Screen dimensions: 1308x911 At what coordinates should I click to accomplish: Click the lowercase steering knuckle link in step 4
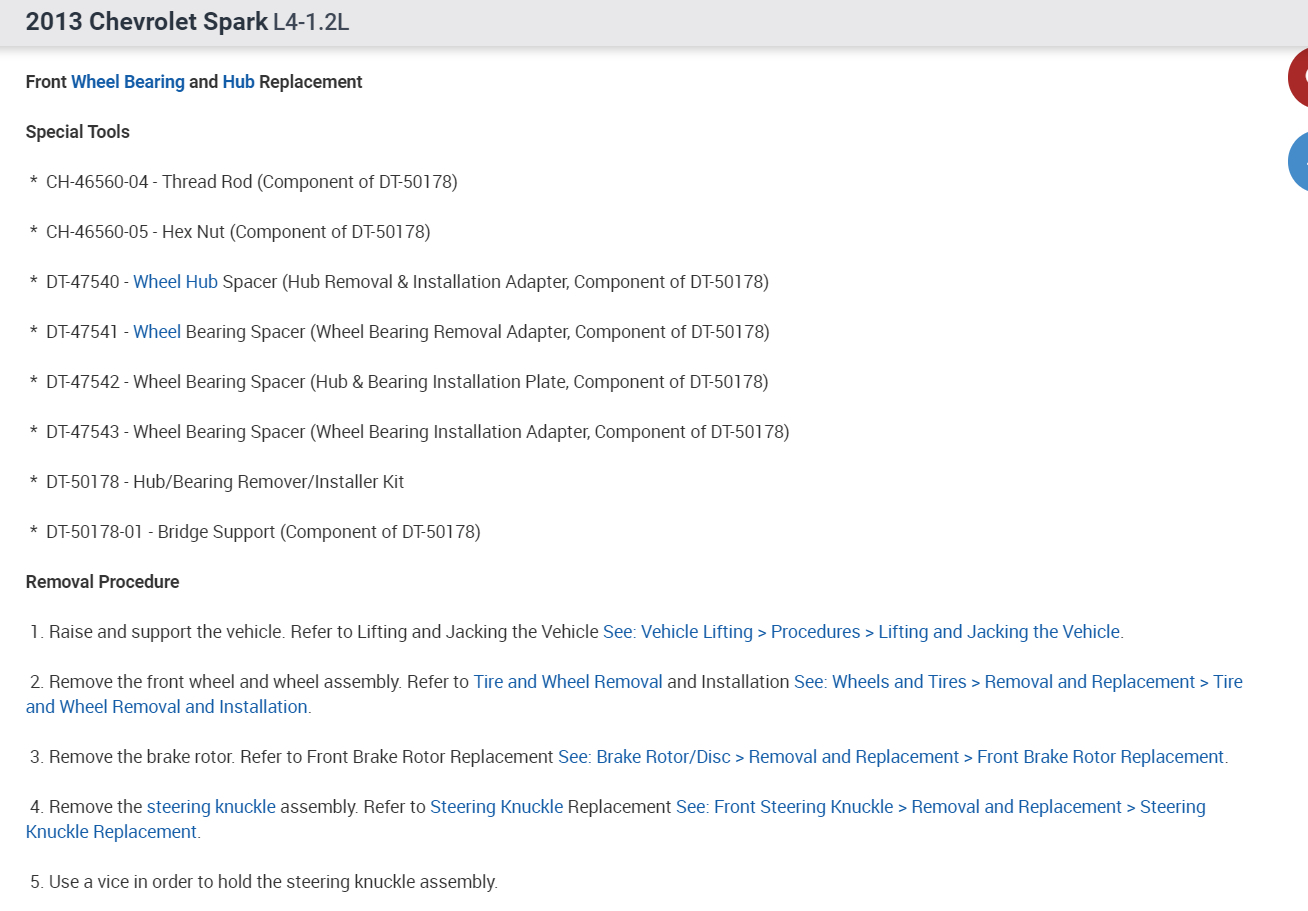[211, 807]
